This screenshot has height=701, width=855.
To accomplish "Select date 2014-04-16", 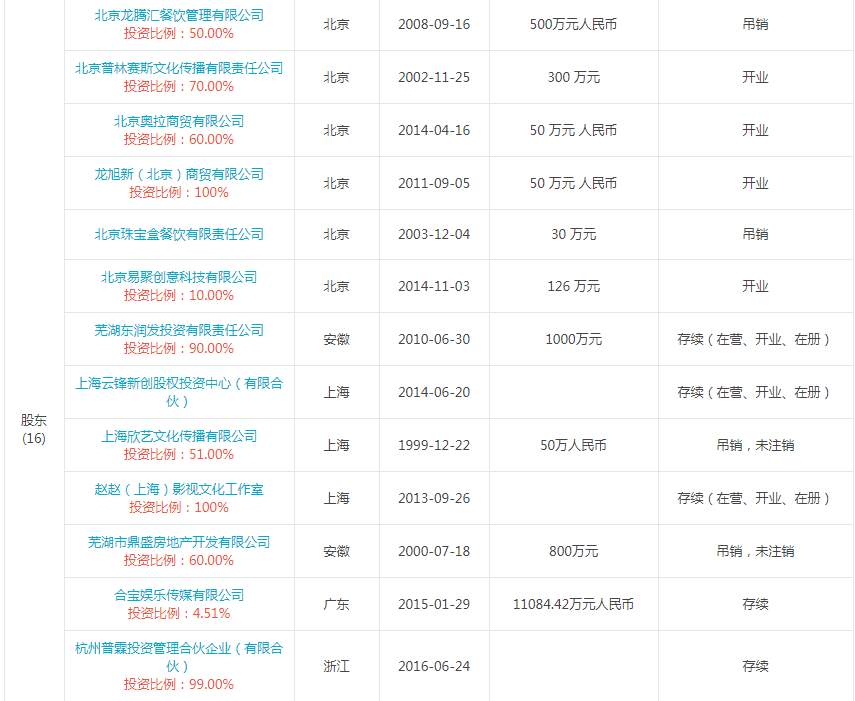I will [x=434, y=130].
